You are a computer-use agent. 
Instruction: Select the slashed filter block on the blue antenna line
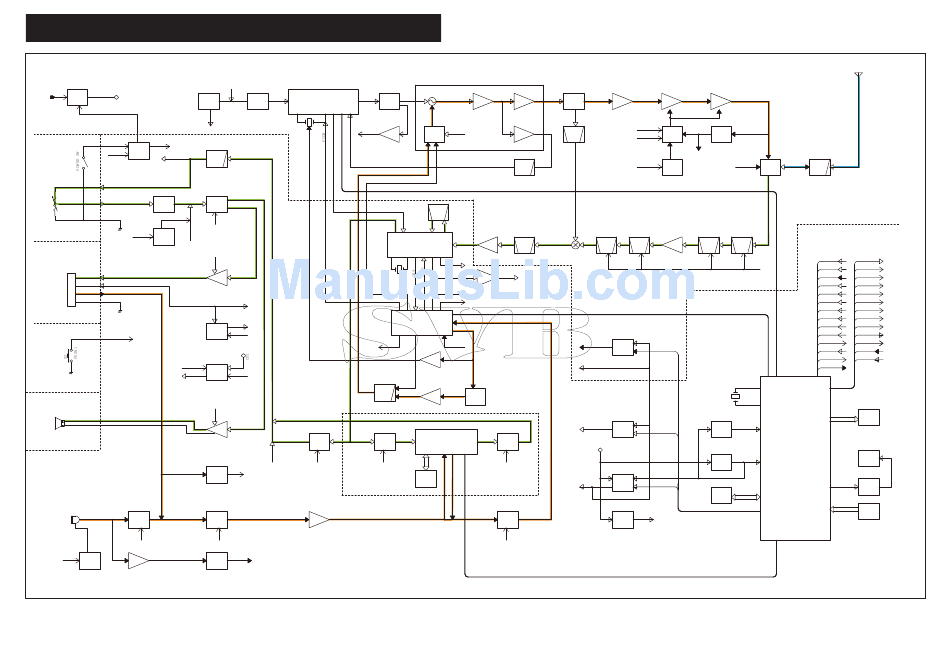pyautogui.click(x=820, y=167)
